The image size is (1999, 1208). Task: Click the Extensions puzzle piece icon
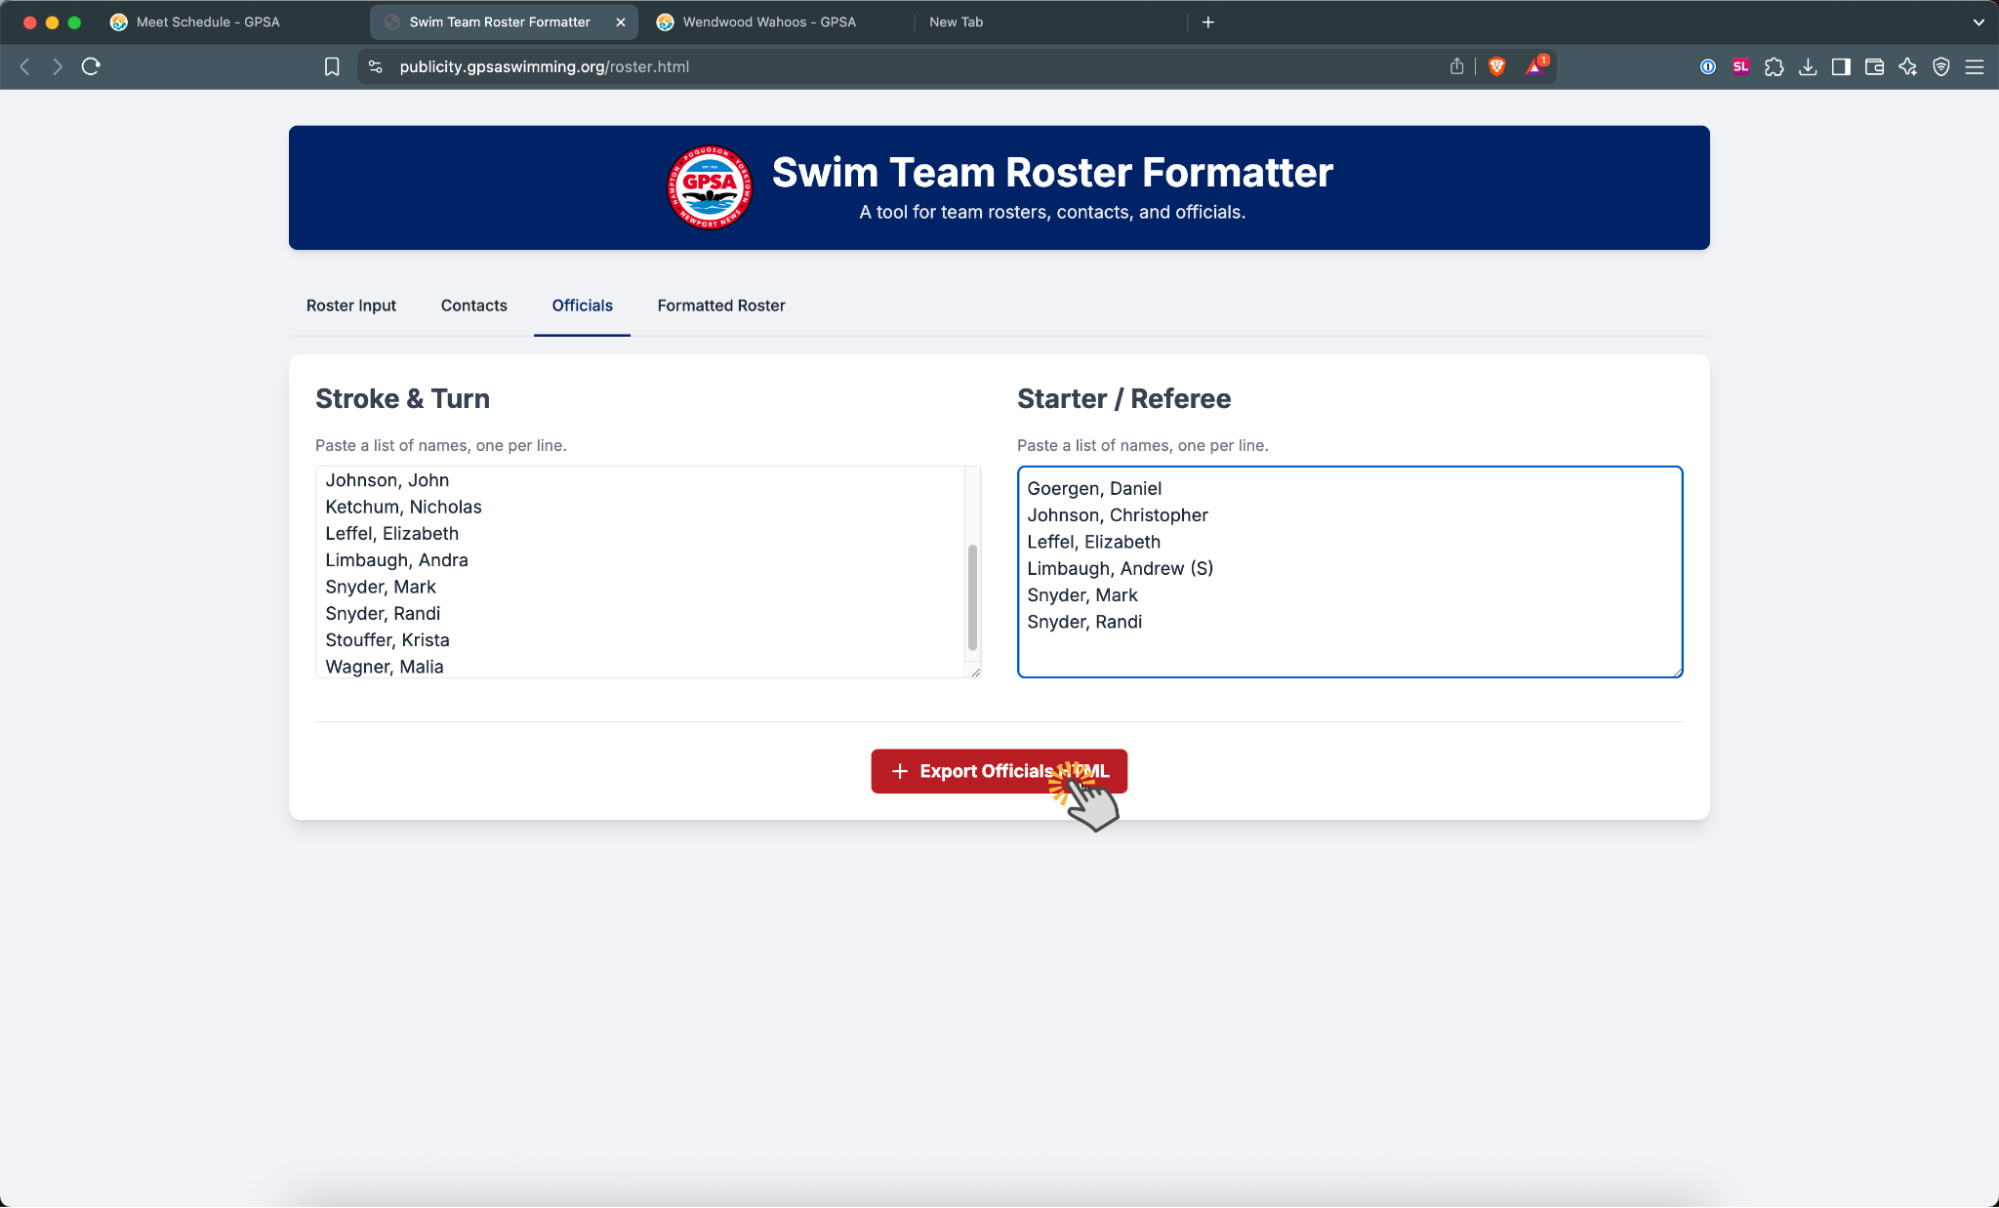(x=1774, y=66)
